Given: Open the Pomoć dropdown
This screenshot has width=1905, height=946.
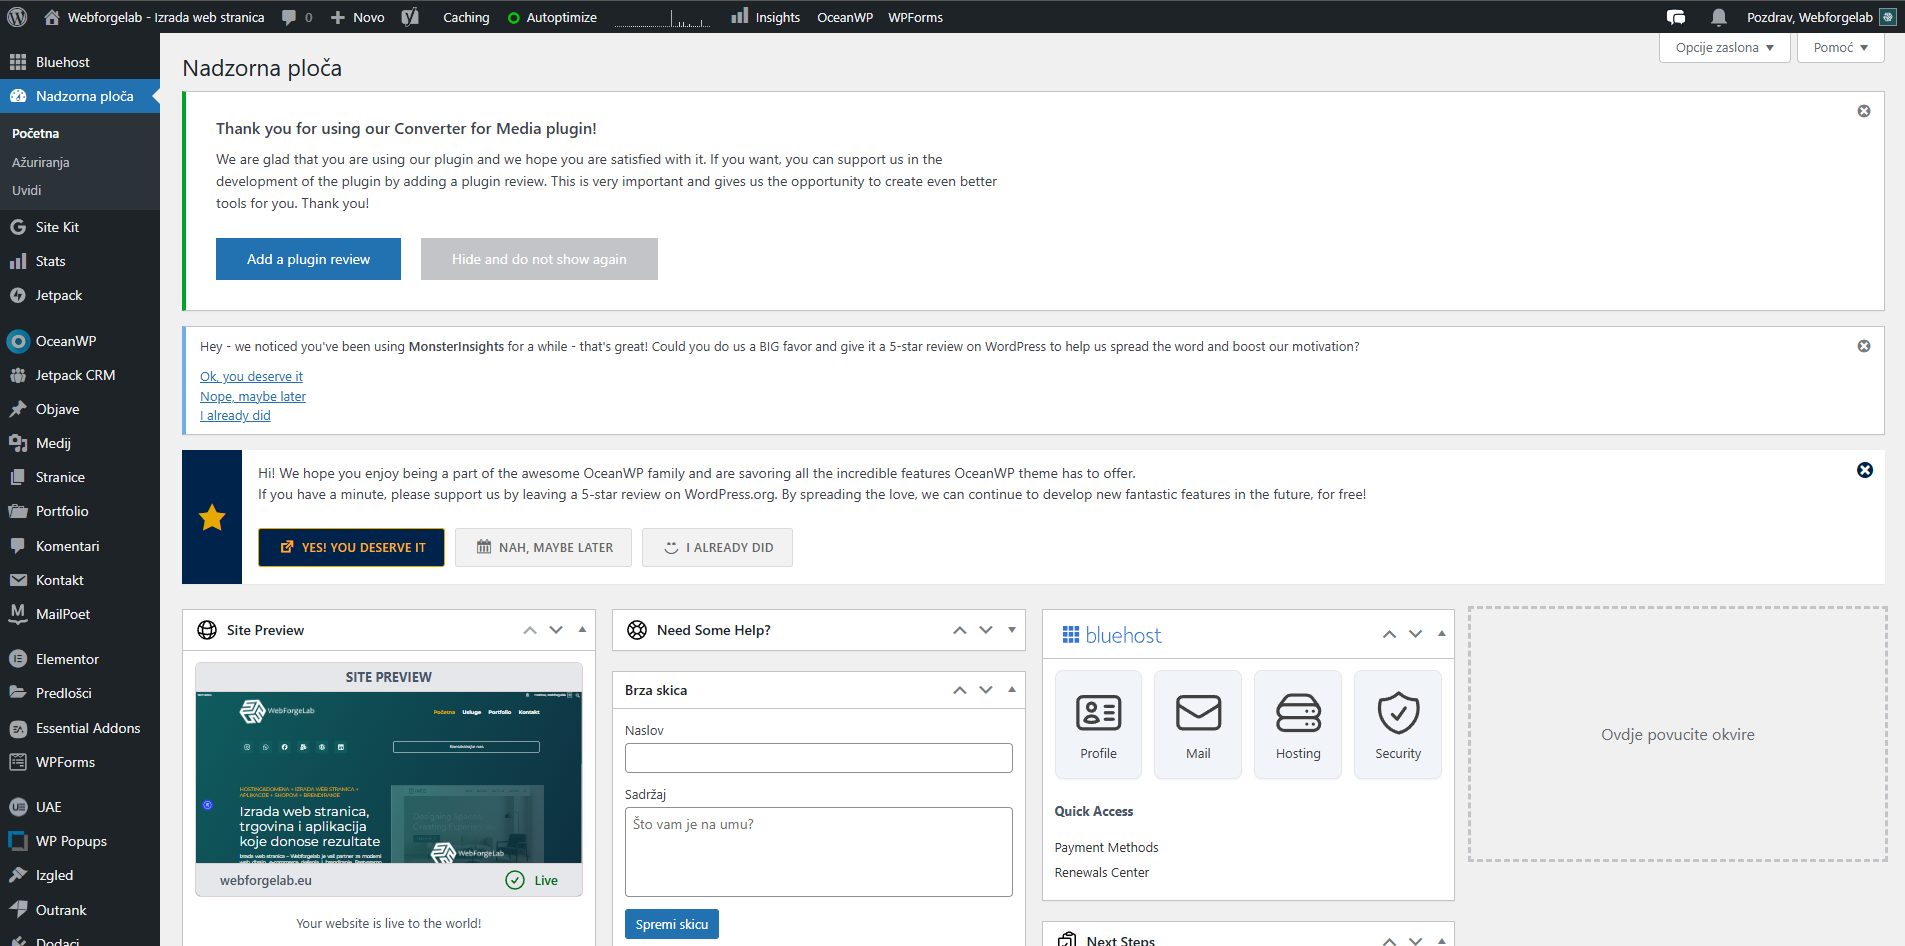Looking at the screenshot, I should point(1840,47).
